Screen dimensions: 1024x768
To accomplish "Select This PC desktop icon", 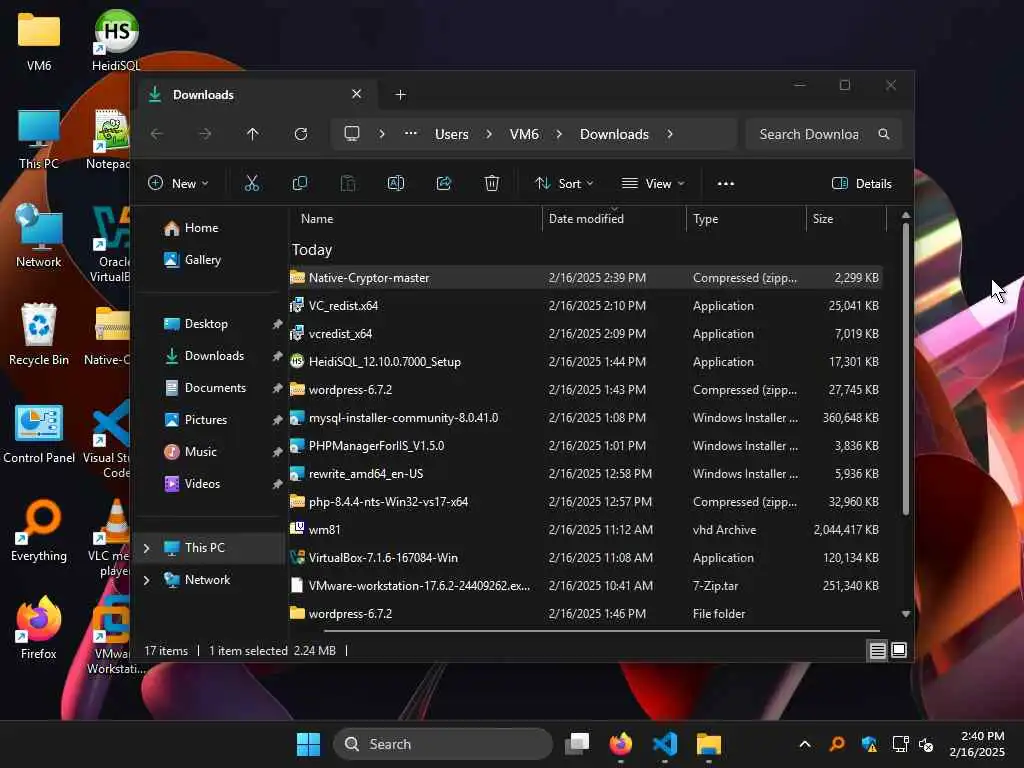I will click(x=39, y=138).
